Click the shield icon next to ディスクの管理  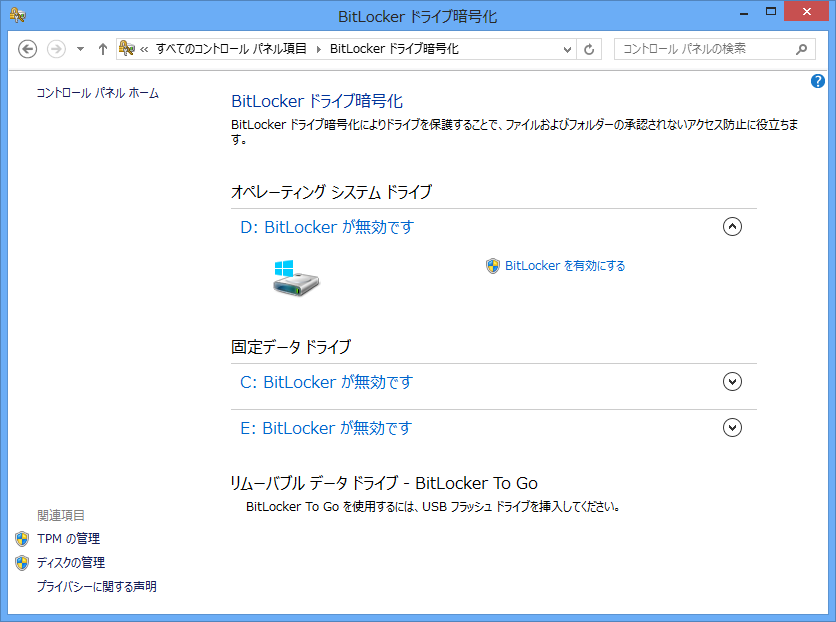pyautogui.click(x=22, y=563)
